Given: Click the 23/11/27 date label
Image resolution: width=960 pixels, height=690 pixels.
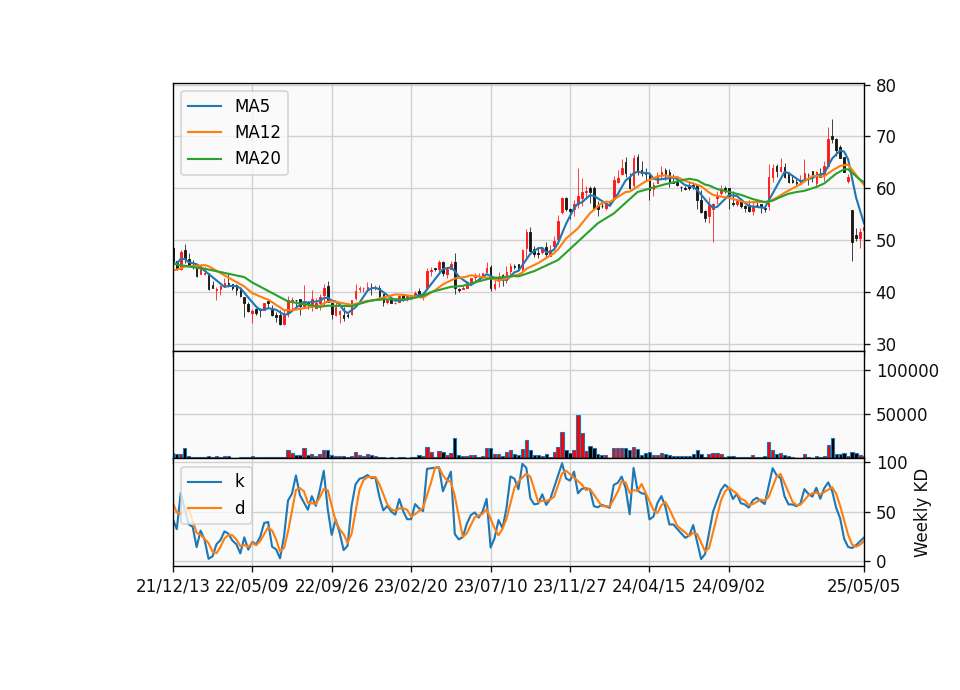Looking at the screenshot, I should [x=570, y=587].
